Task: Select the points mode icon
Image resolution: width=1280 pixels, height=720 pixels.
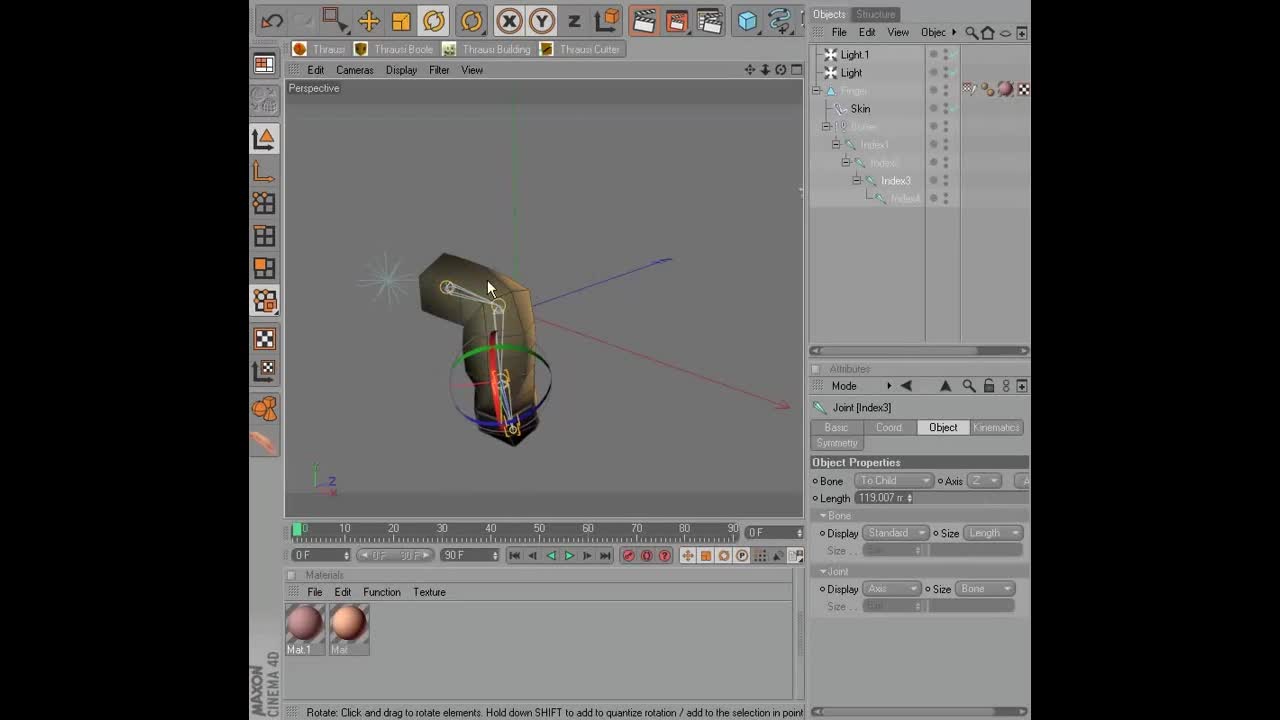Action: pos(264,203)
